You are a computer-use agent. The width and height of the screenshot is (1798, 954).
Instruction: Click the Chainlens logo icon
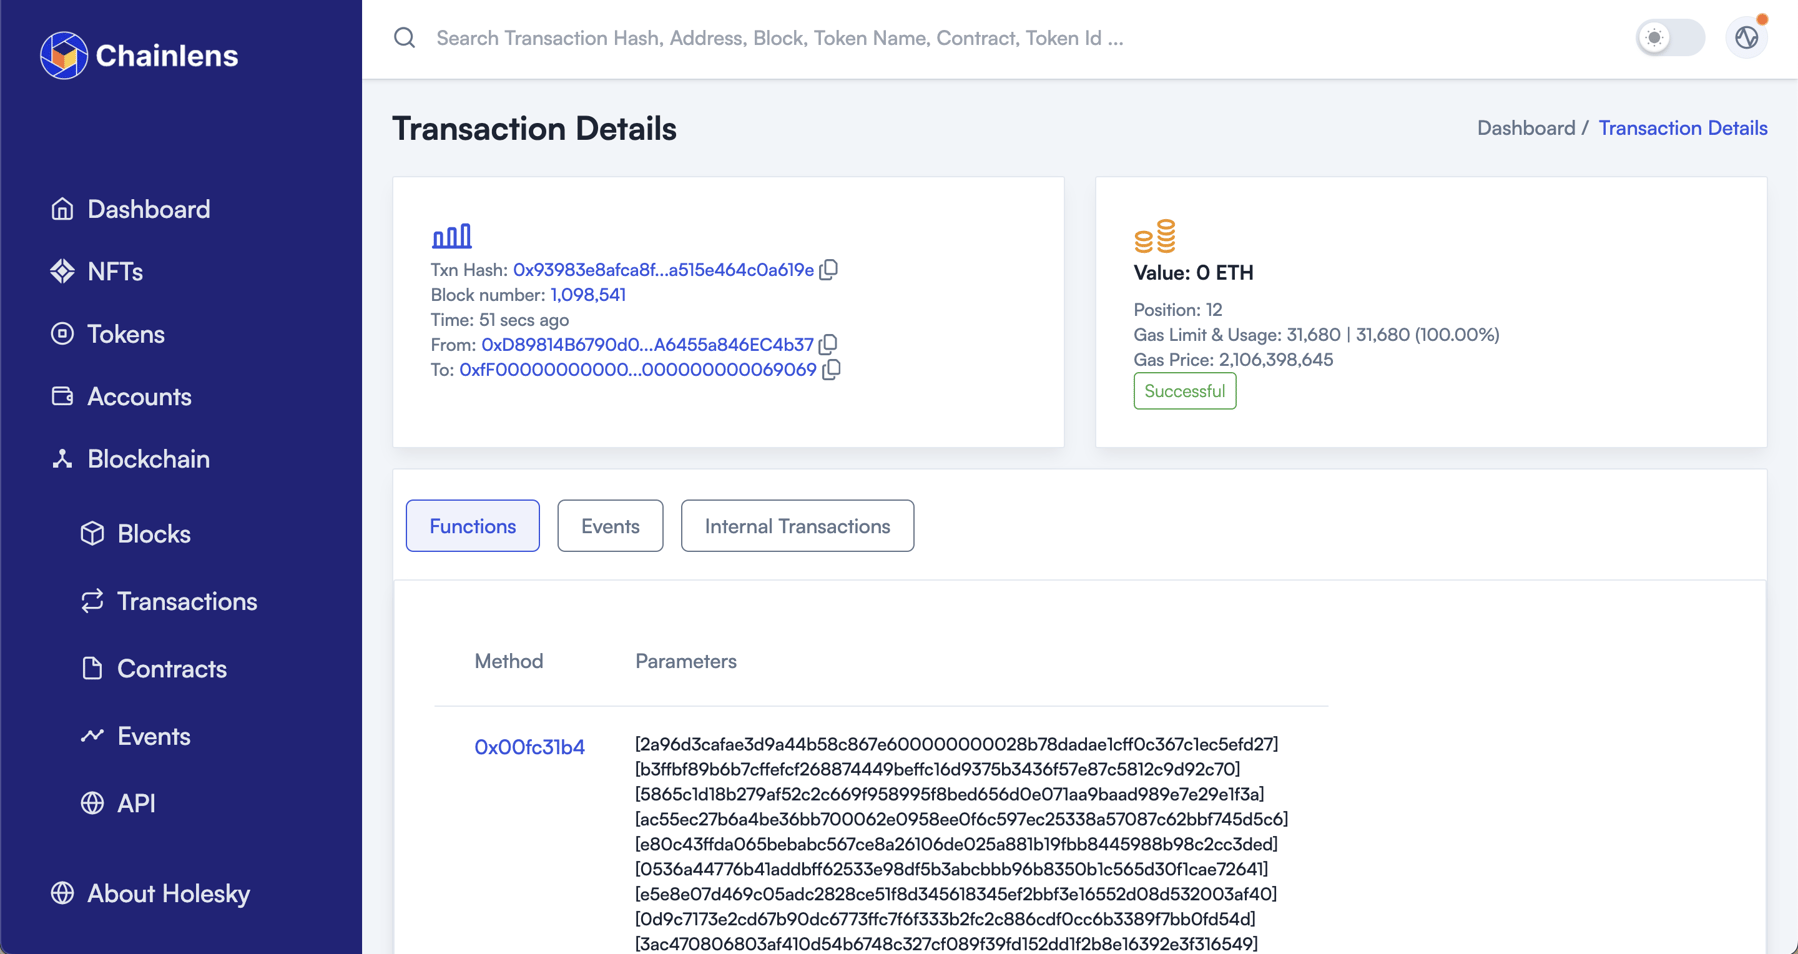pos(63,55)
